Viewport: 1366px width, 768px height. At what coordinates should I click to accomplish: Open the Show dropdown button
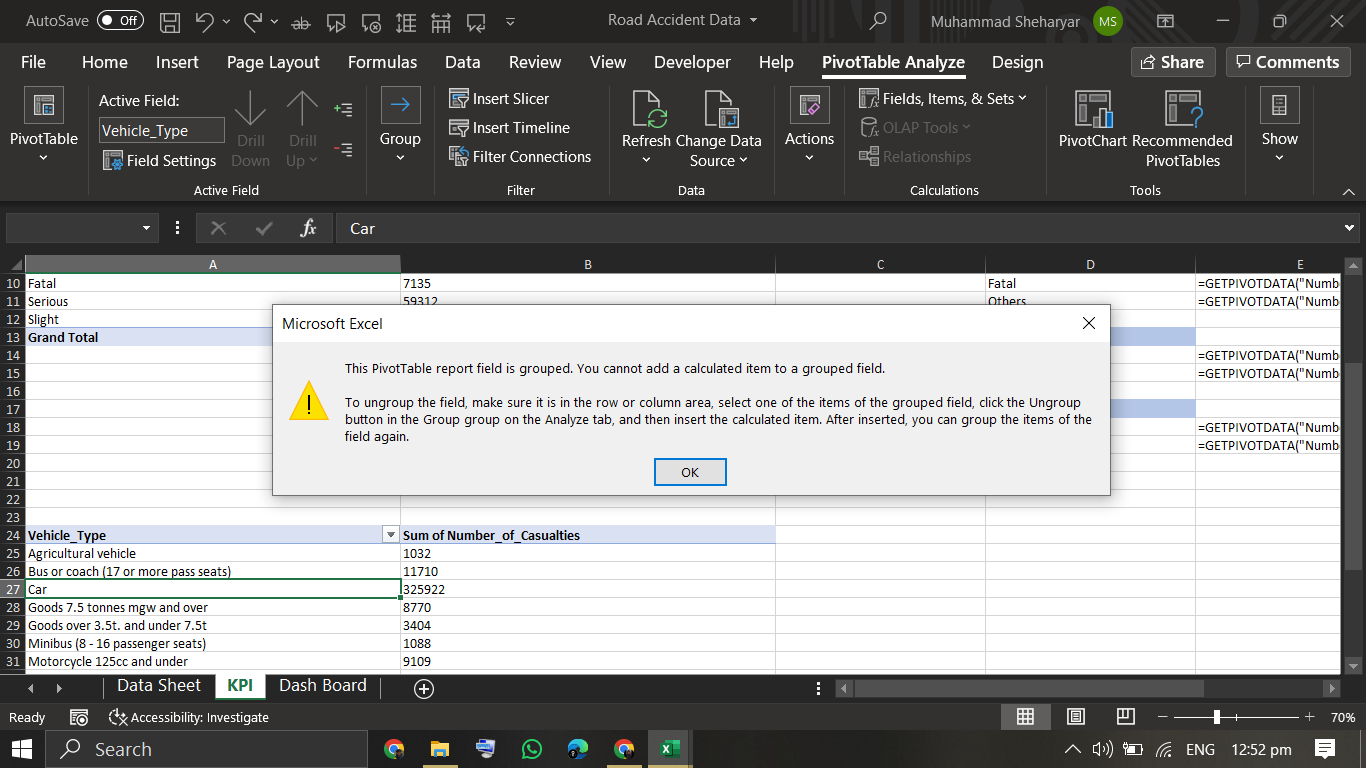[x=1279, y=128]
